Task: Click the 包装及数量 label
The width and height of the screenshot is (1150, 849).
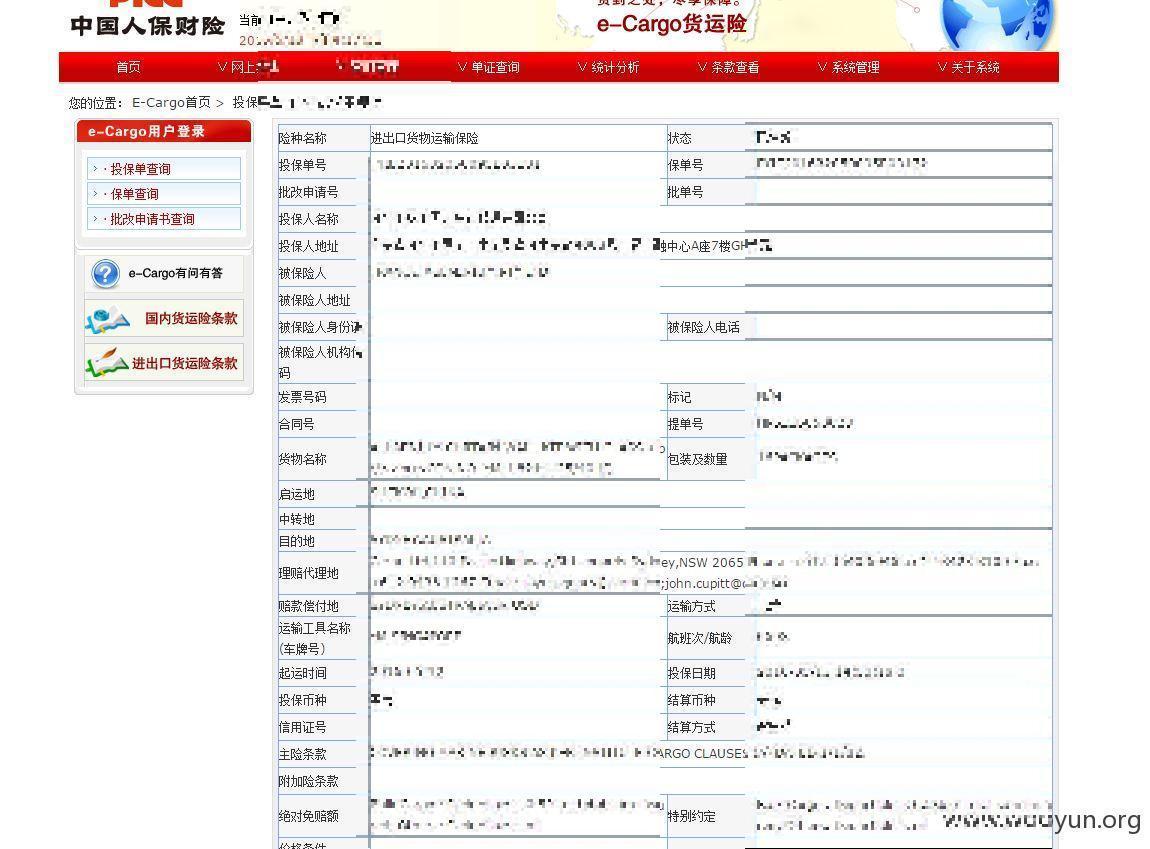Action: (x=697, y=459)
